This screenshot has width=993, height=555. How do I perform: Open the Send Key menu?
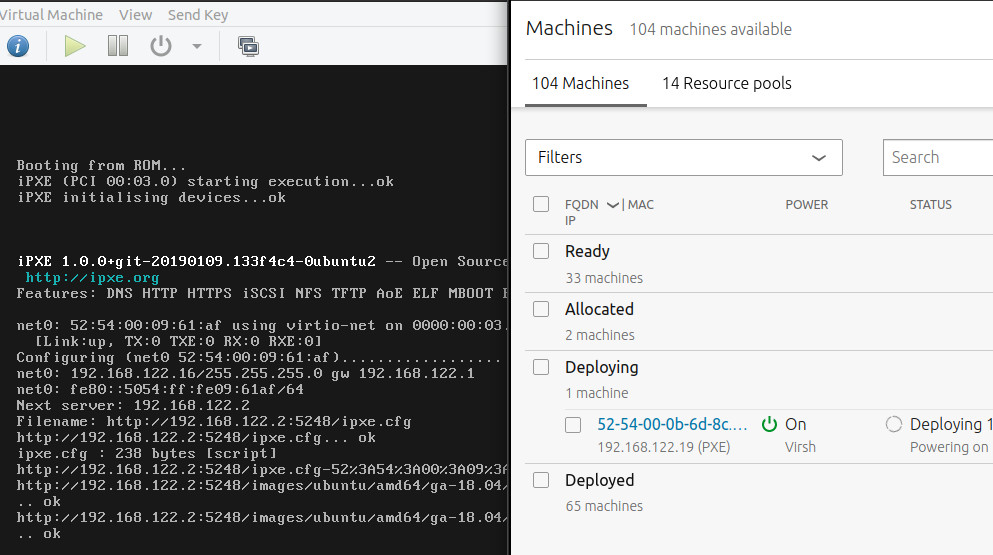pyautogui.click(x=197, y=14)
